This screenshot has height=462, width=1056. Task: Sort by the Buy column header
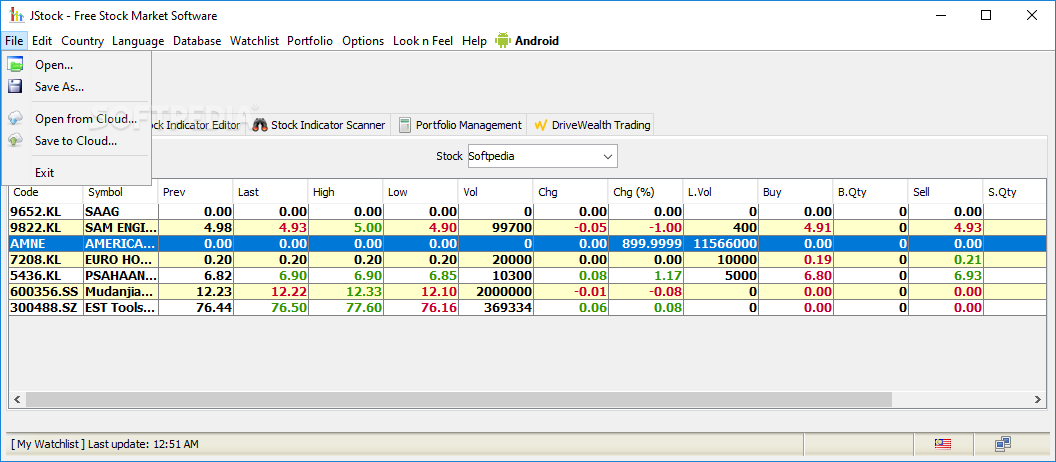click(795, 192)
